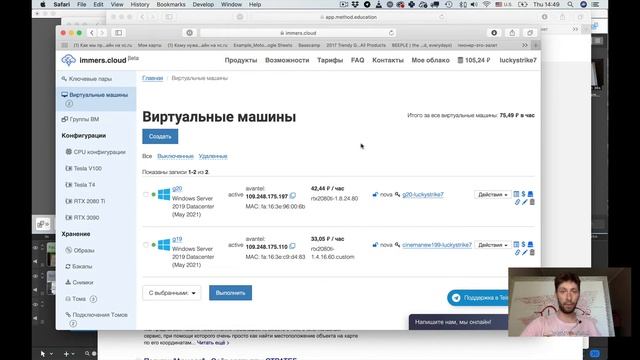This screenshot has width=640, height=360.
Task: Click the dollar icon for g19
Action: click(x=523, y=244)
